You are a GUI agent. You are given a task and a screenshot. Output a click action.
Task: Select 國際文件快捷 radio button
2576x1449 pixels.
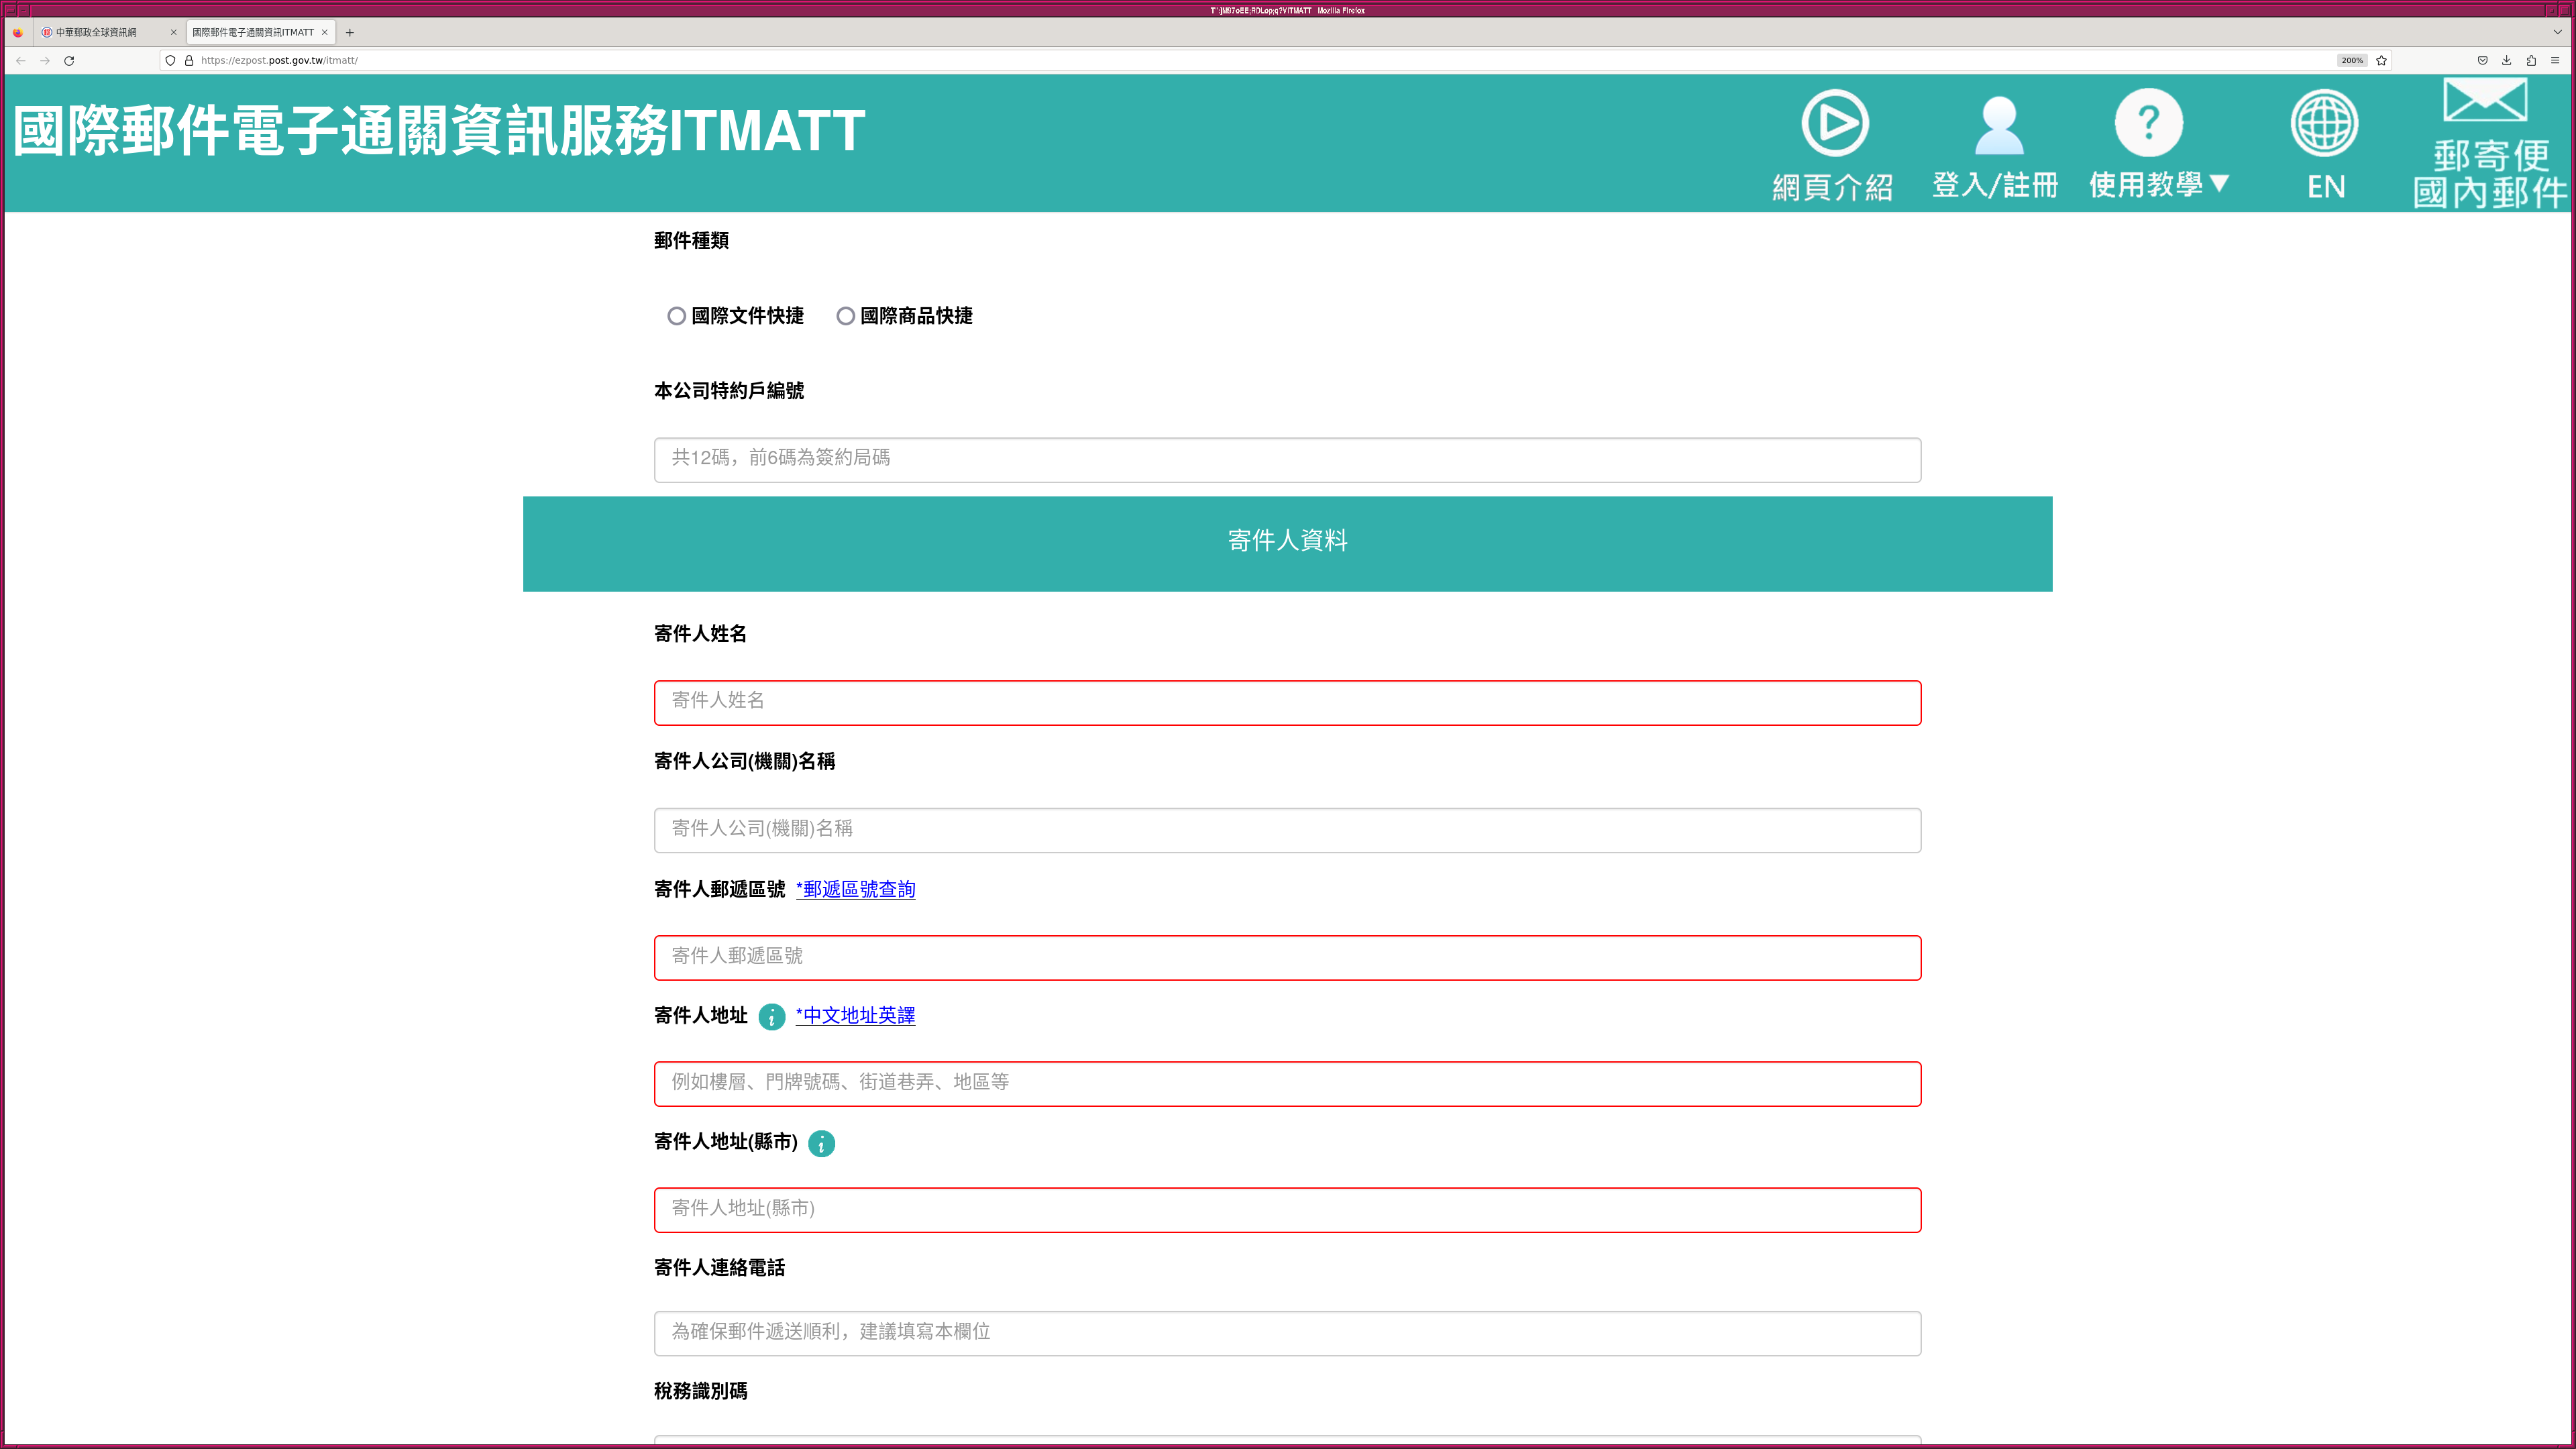[677, 316]
